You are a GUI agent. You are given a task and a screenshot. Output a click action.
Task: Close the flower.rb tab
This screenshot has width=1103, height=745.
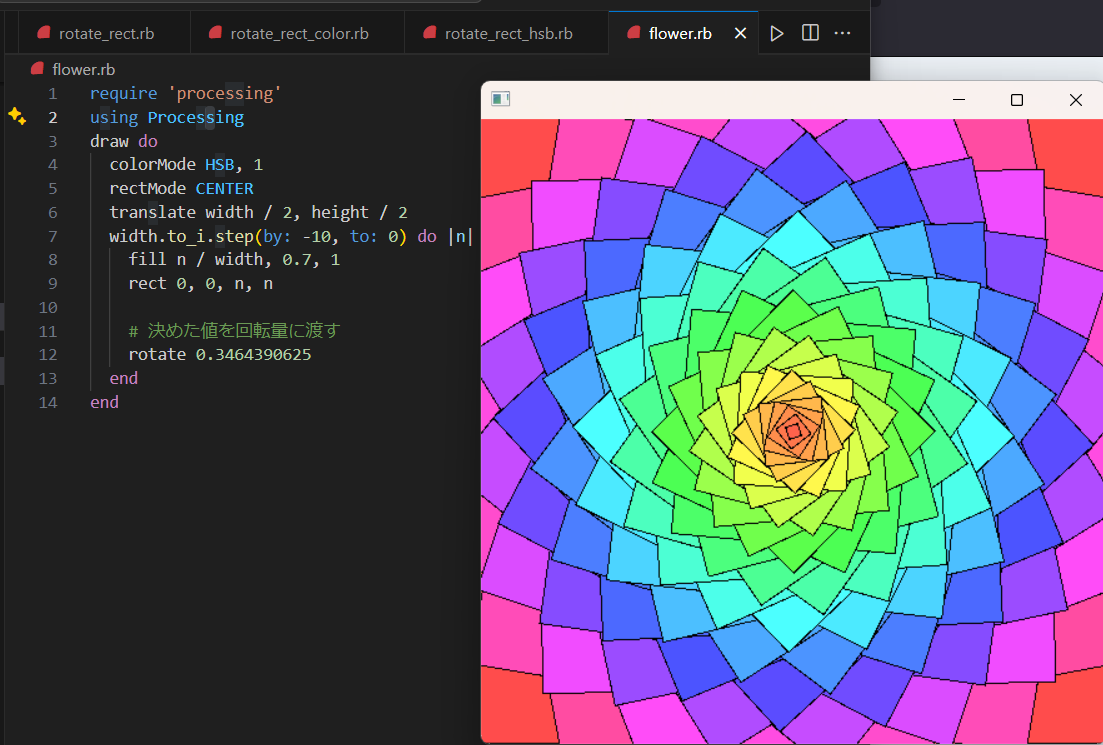click(x=740, y=33)
